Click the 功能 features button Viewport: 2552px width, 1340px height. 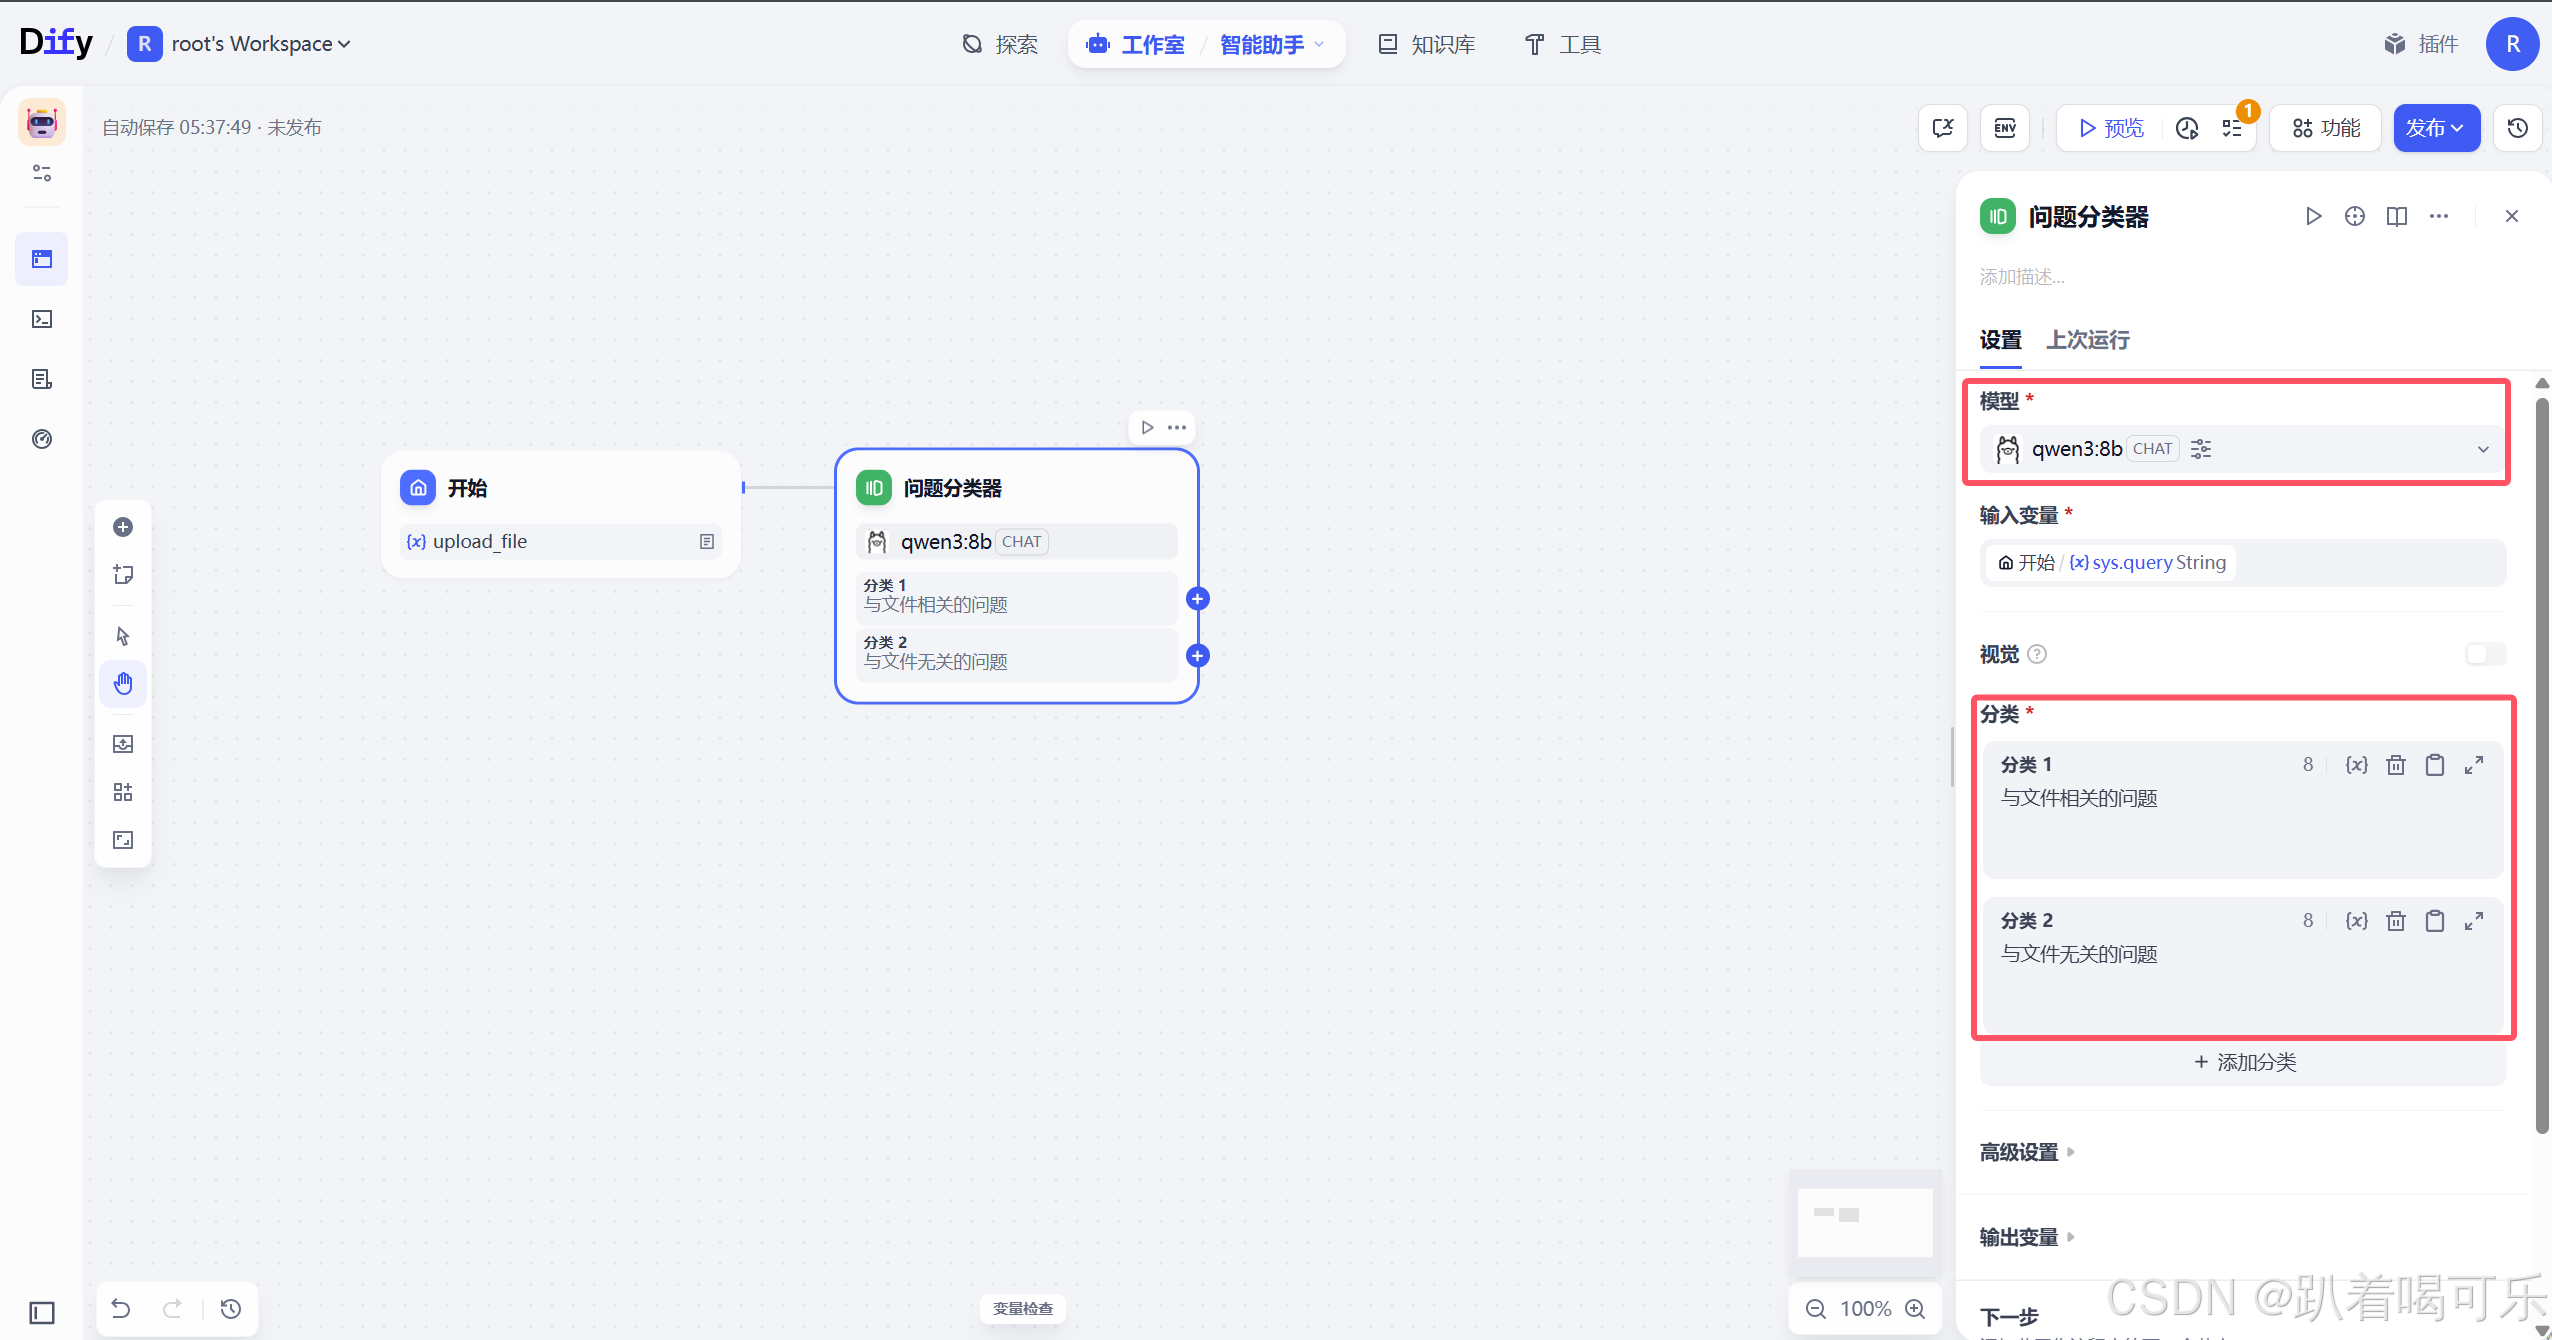point(2326,128)
